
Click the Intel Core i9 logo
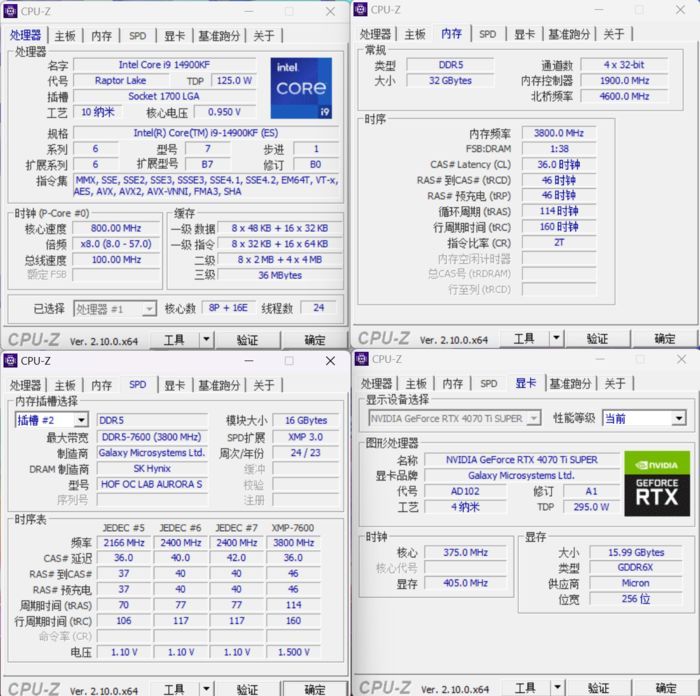click(301, 88)
